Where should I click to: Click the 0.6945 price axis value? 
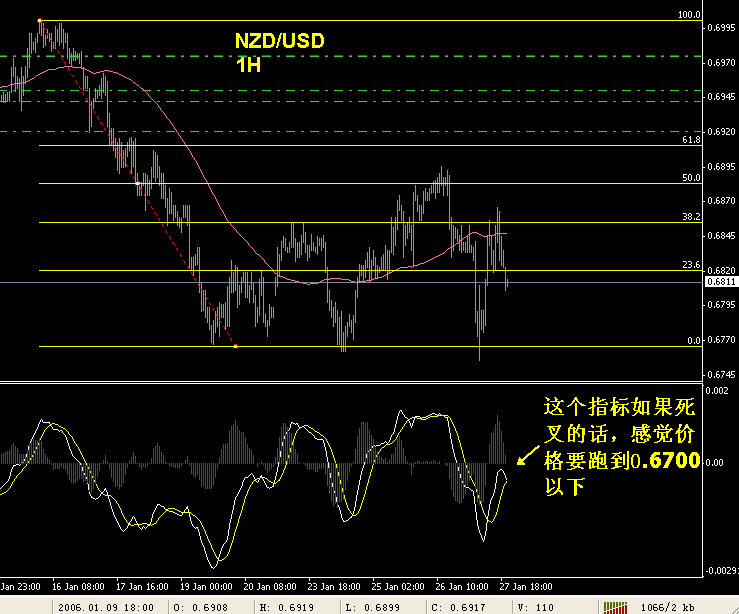(721, 97)
